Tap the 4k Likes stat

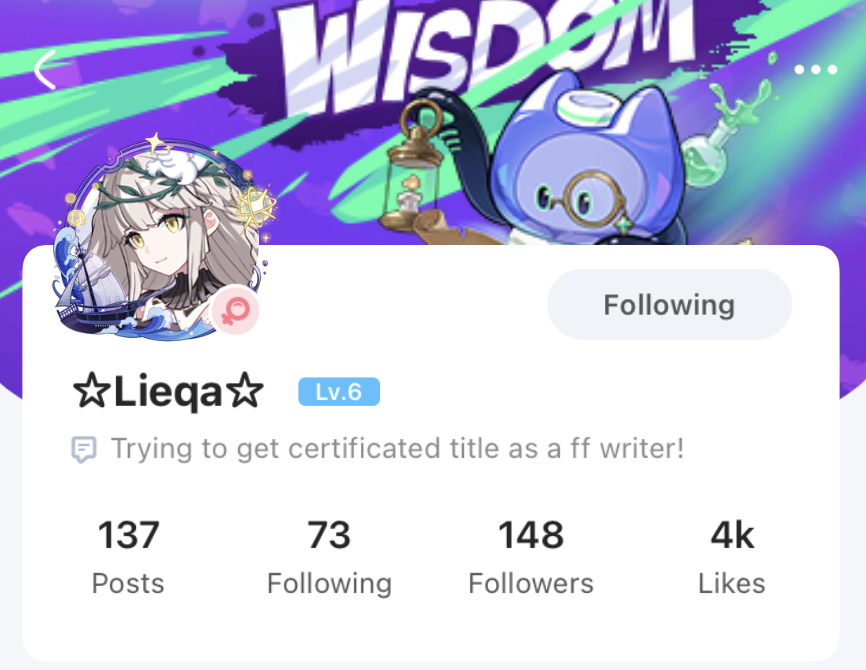(x=732, y=535)
